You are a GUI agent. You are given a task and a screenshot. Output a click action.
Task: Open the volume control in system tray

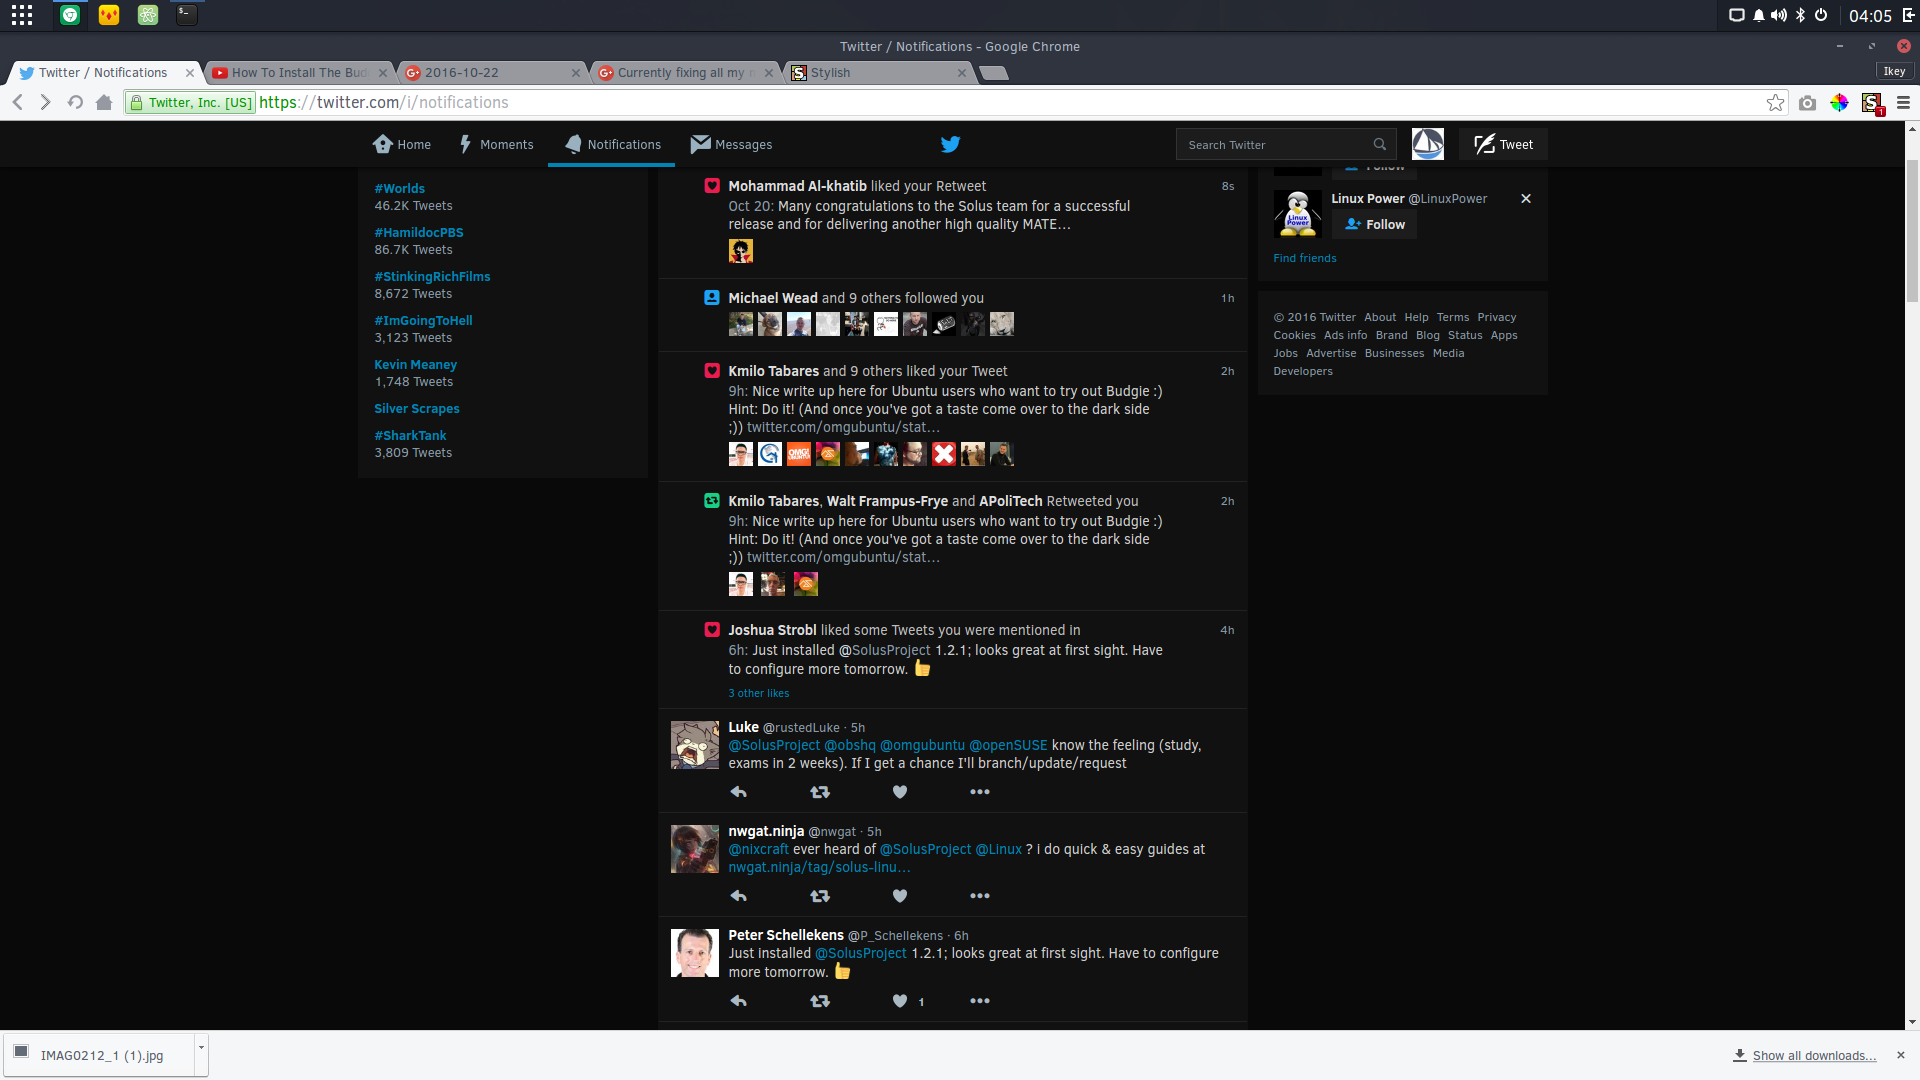1779,15
